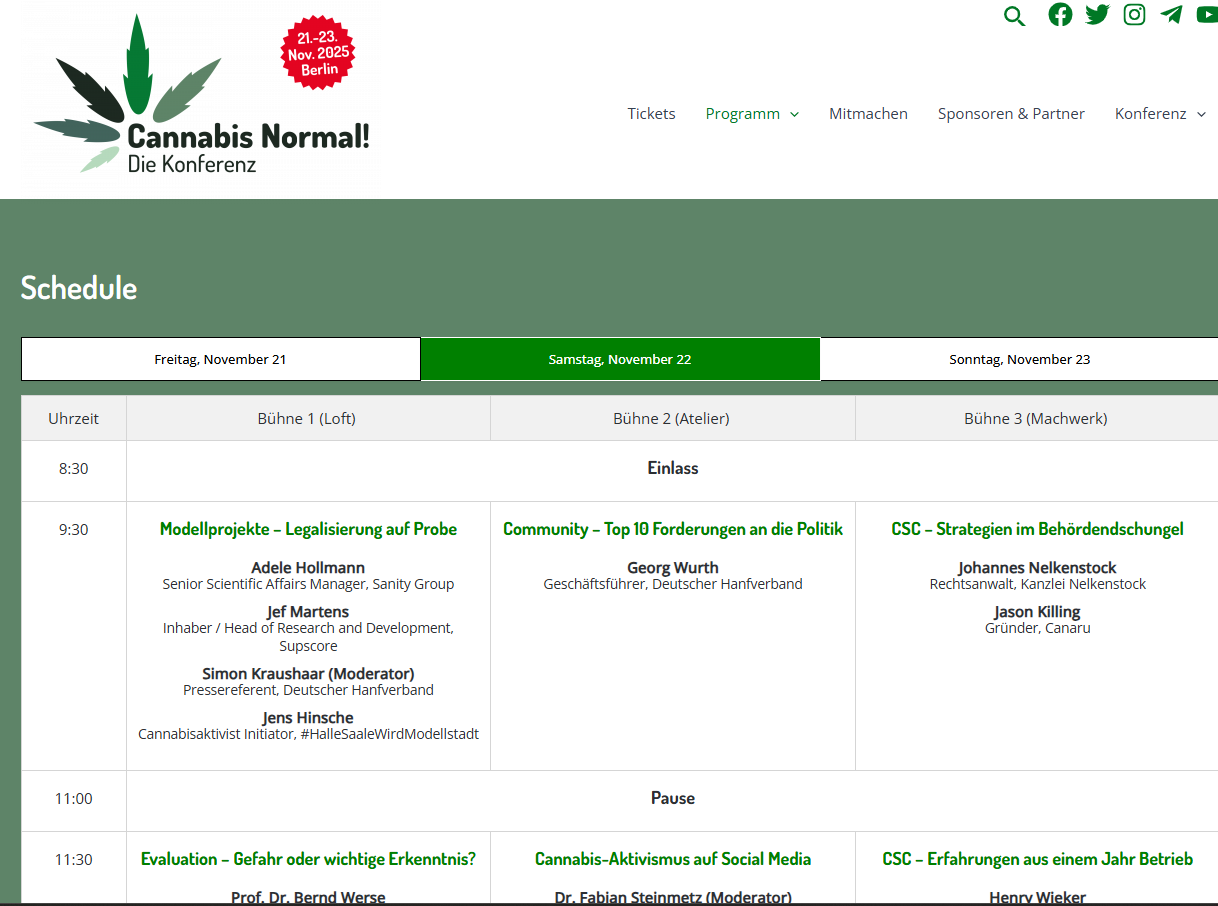Open the Twitter bird icon
Image resolution: width=1218 pixels, height=906 pixels.
[x=1097, y=14]
